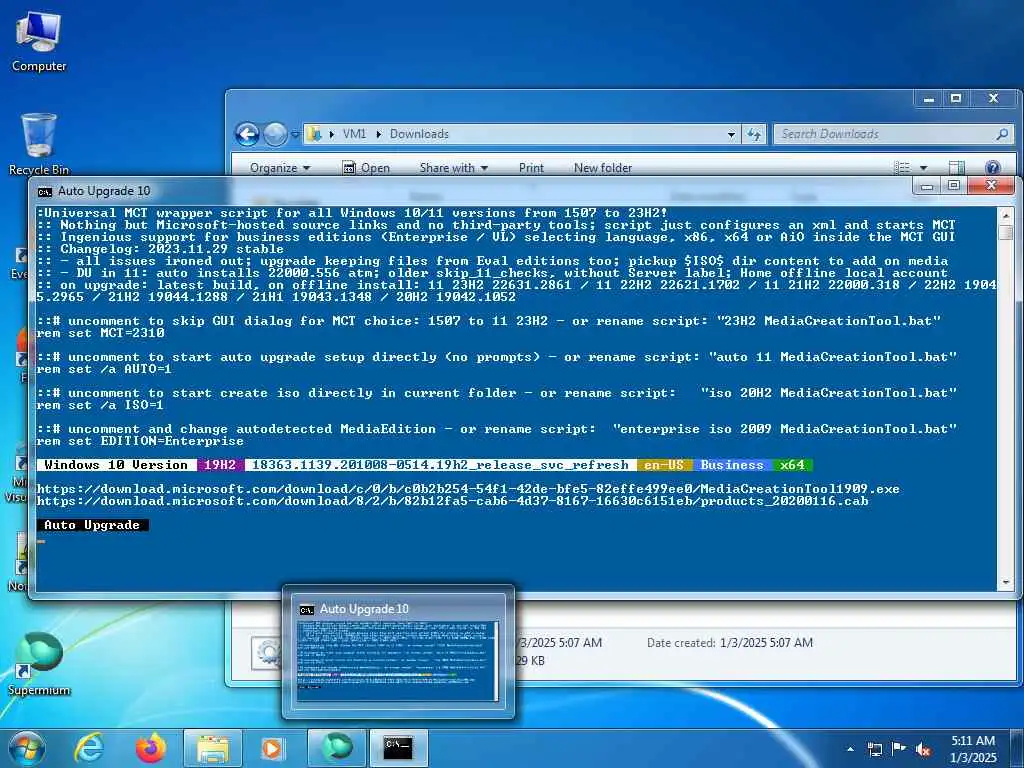
Task: Switch to Windows Explorer taskbar button
Action: pos(212,748)
